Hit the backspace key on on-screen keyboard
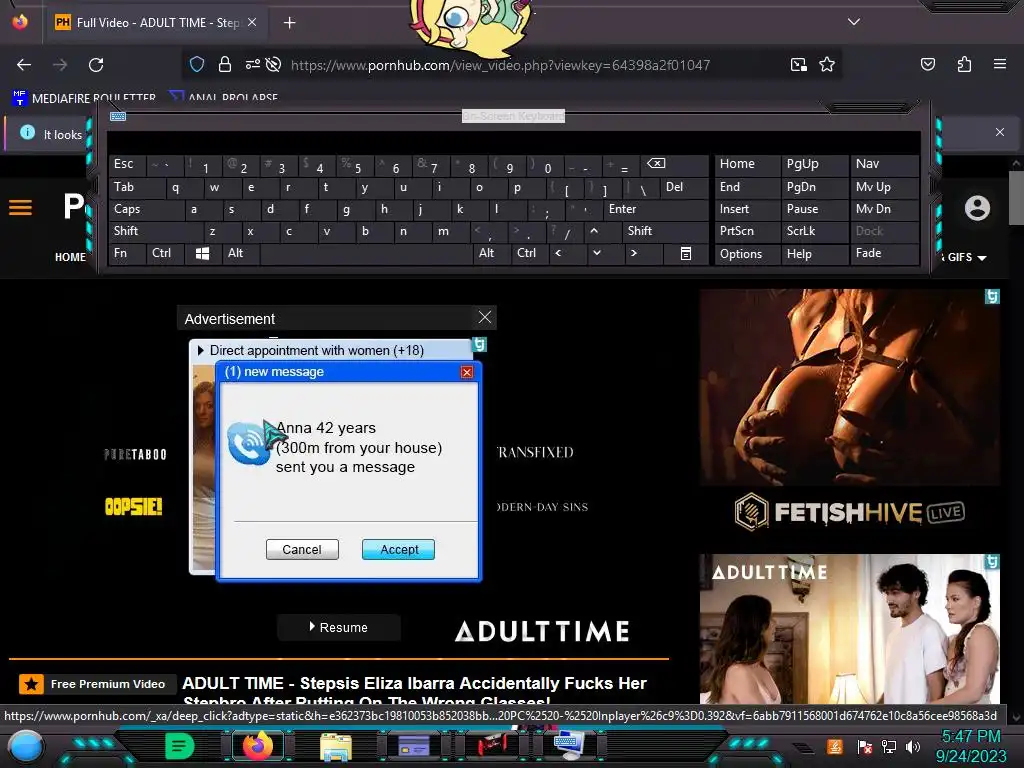The width and height of the screenshot is (1024, 768). click(673, 165)
